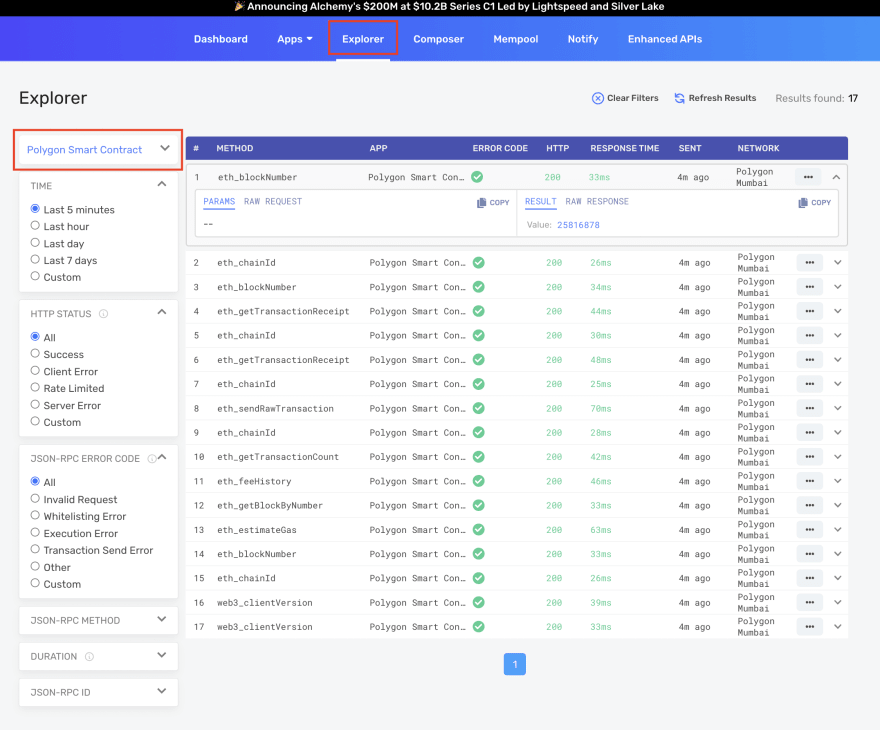Select the Last hour time filter
Viewport: 880px width, 730px height.
(36, 227)
